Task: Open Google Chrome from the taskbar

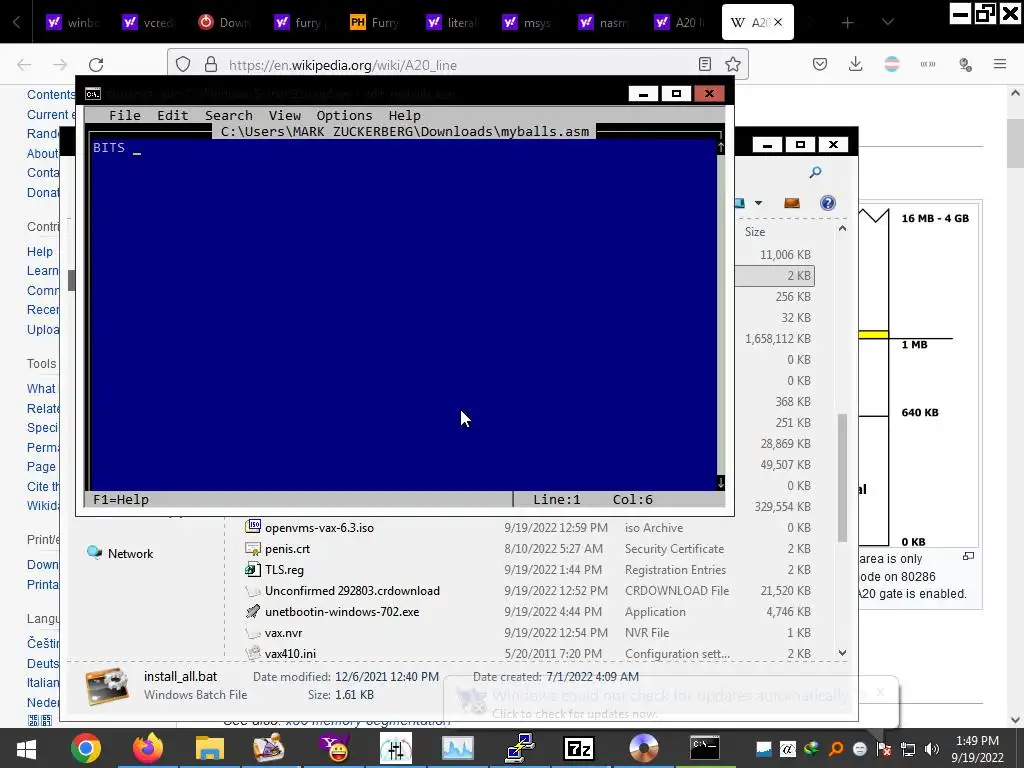Action: pyautogui.click(x=86, y=748)
